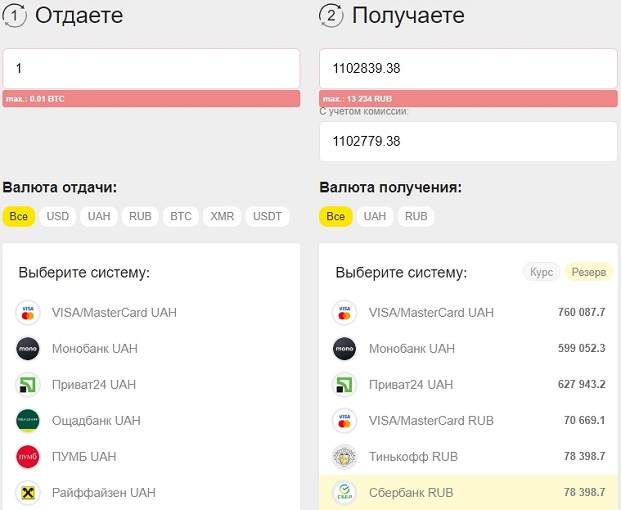
Task: Focus the Получаете amount field 1102839.38
Action: pyautogui.click(x=468, y=69)
